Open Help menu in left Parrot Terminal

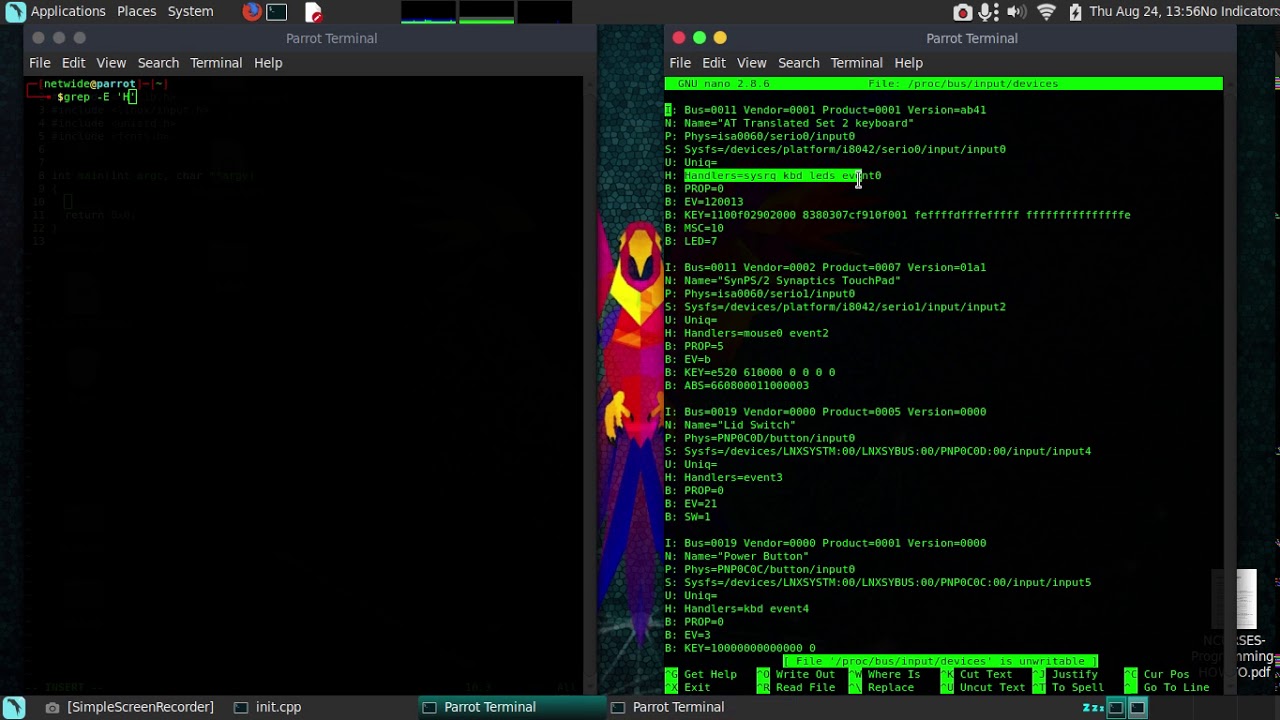(x=268, y=63)
